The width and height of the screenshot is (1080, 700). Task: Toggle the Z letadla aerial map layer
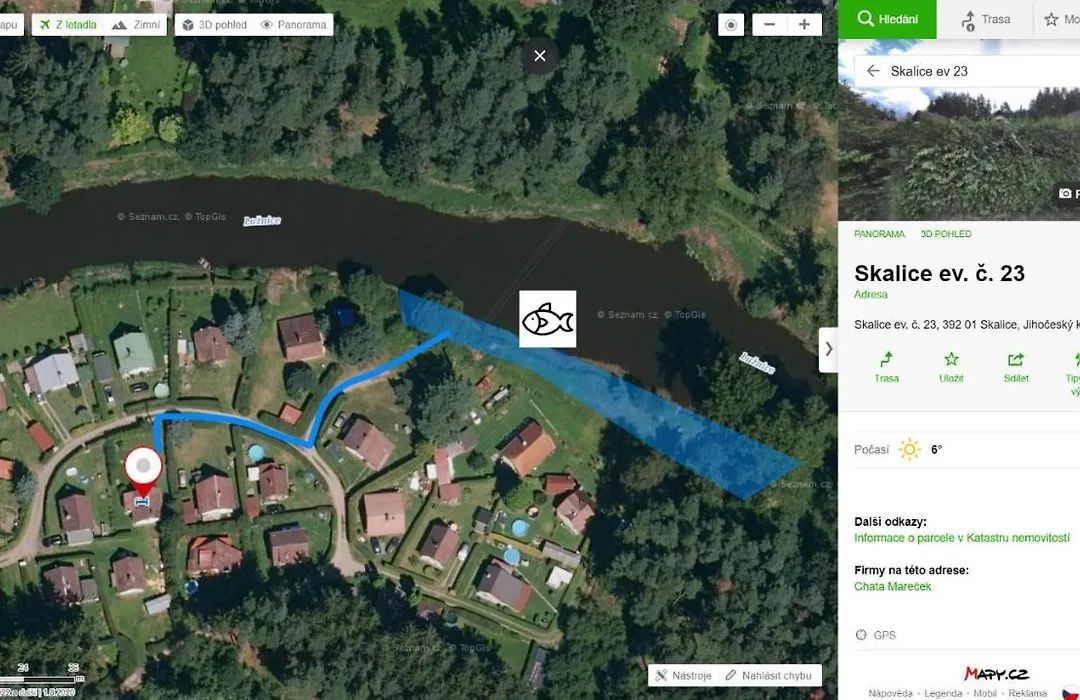click(68, 25)
